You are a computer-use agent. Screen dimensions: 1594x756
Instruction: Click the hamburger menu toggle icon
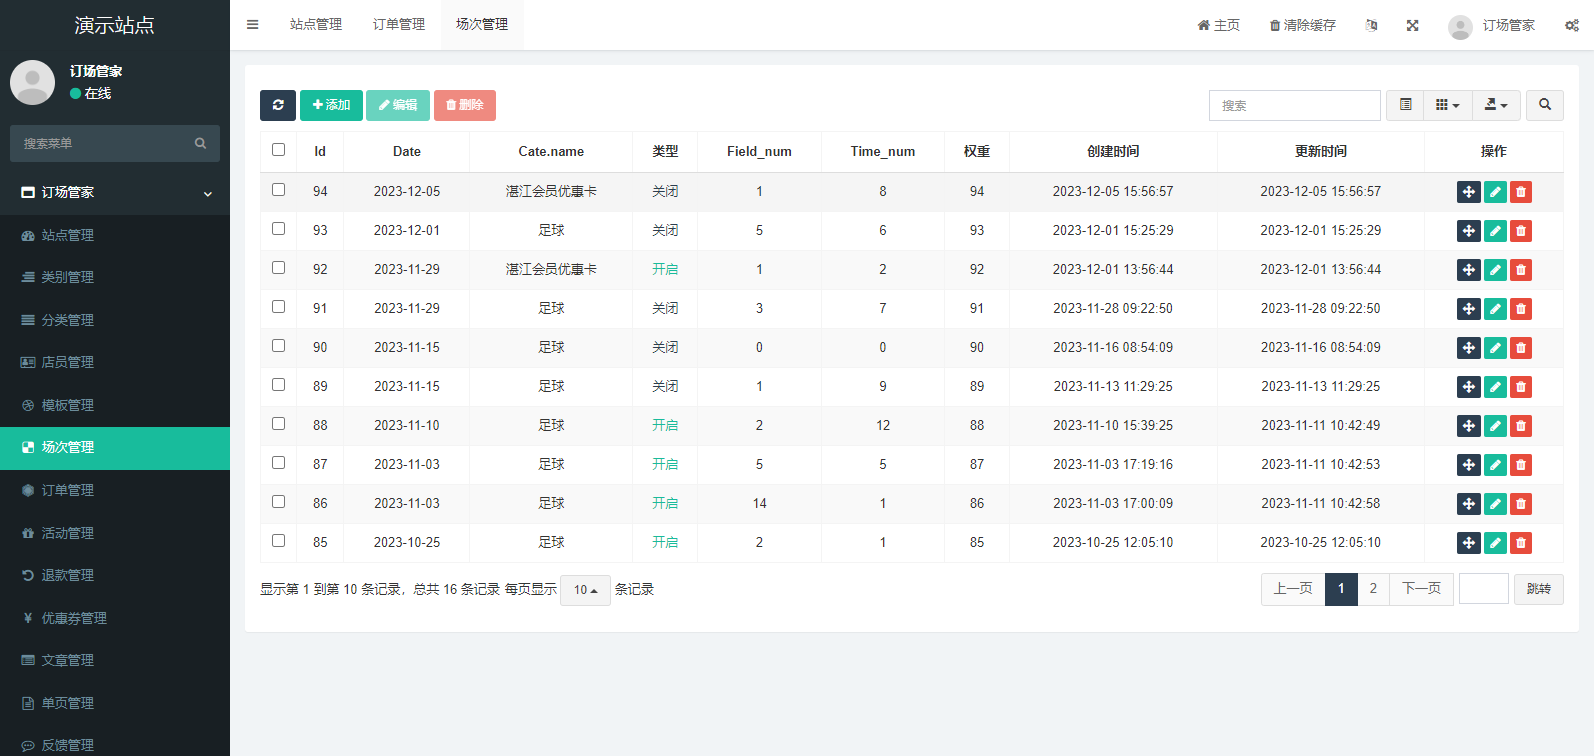253,25
